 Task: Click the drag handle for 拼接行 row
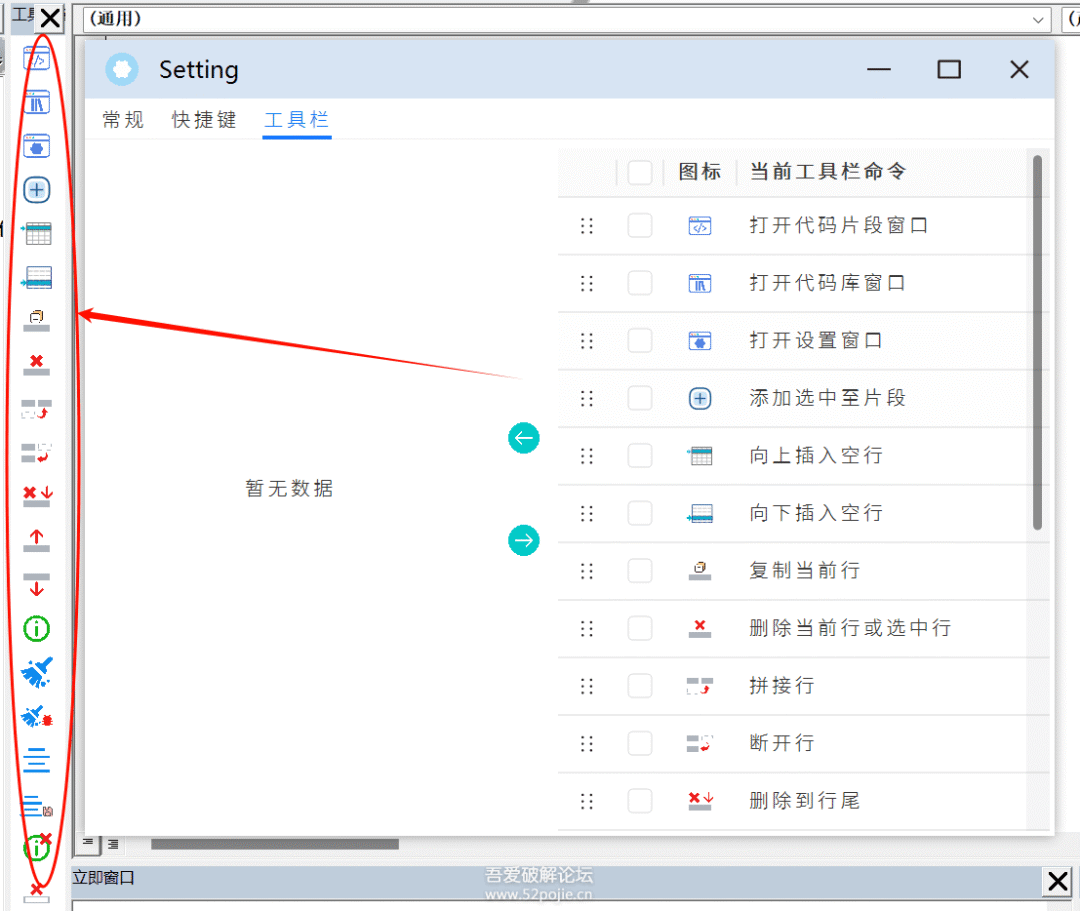pos(587,686)
